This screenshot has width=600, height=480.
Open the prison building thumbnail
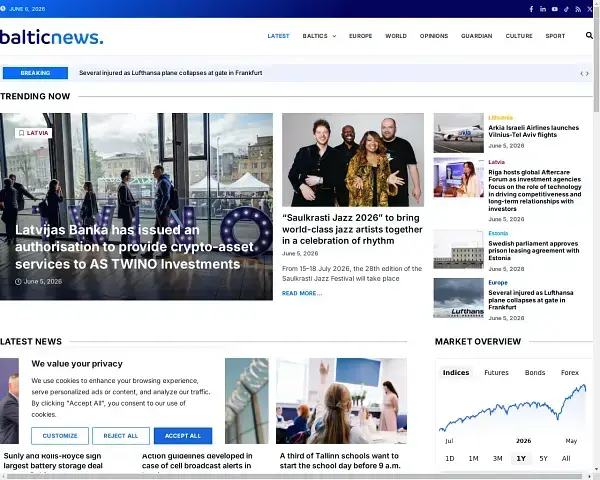click(x=458, y=249)
